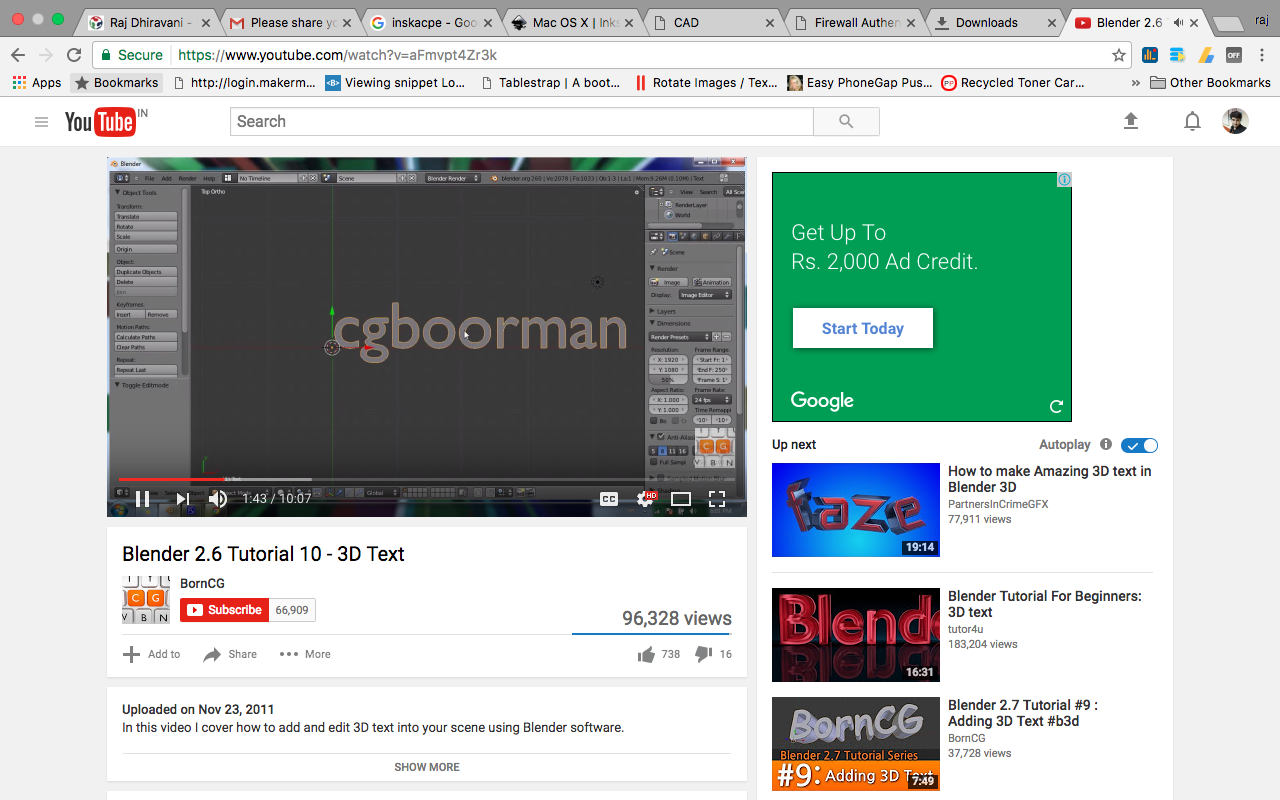
Task: Switch to the 'Please share' Gmail tab
Action: [x=290, y=22]
